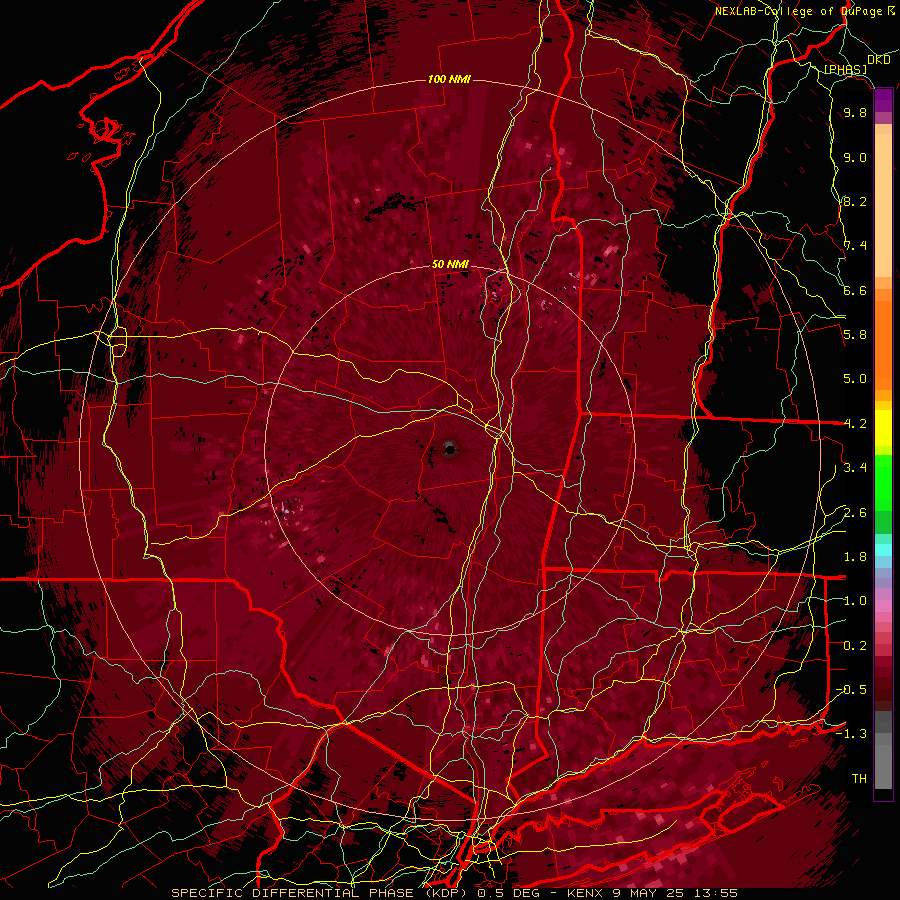Click the 5.0 value on the color scale
This screenshot has height=900, width=900.
(855, 379)
